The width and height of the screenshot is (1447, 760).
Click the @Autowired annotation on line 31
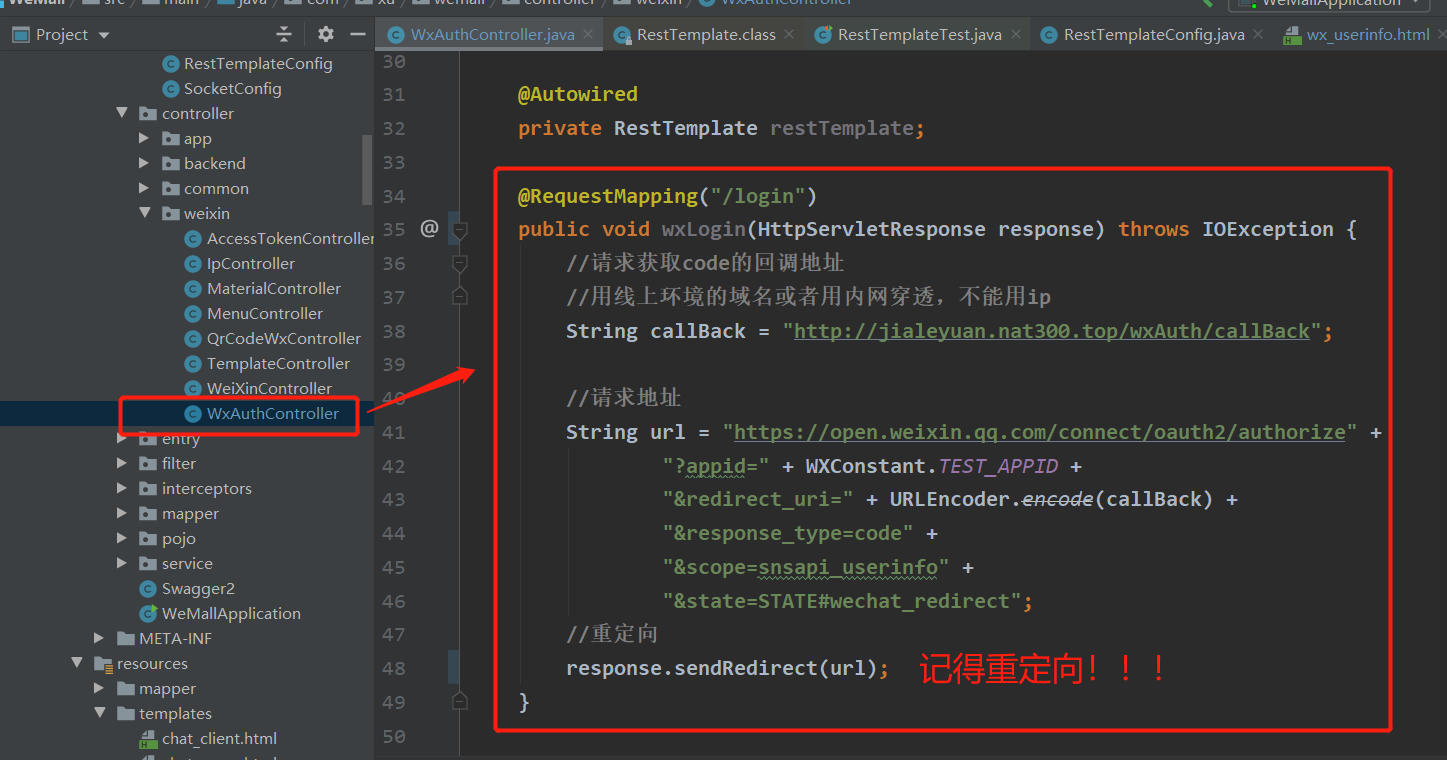point(578,94)
